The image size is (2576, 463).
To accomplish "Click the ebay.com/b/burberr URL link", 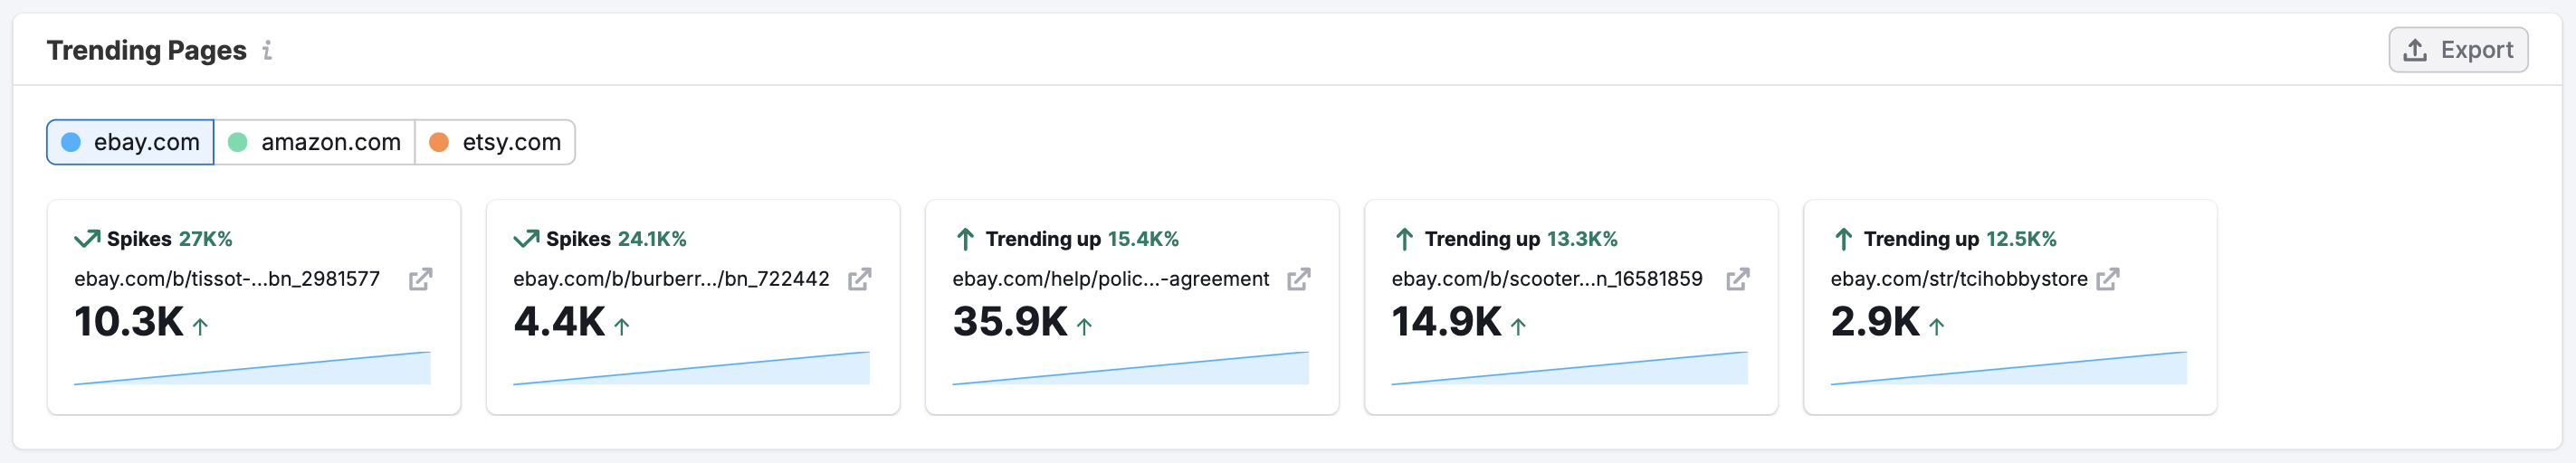I will click(x=671, y=279).
